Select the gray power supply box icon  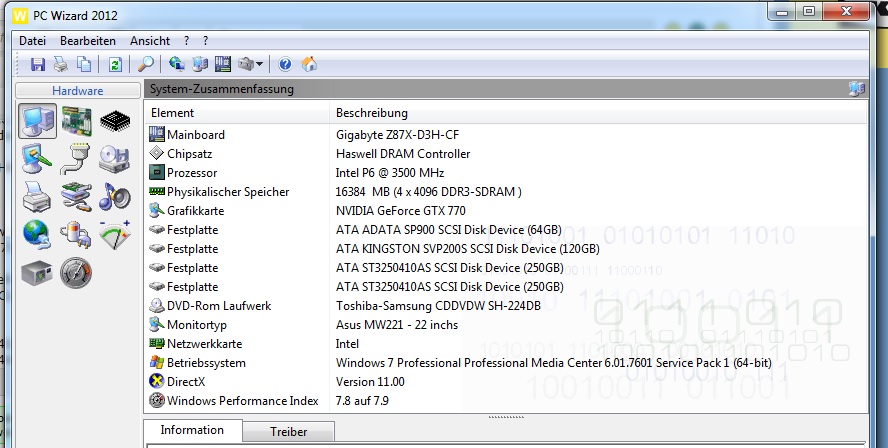click(37, 273)
